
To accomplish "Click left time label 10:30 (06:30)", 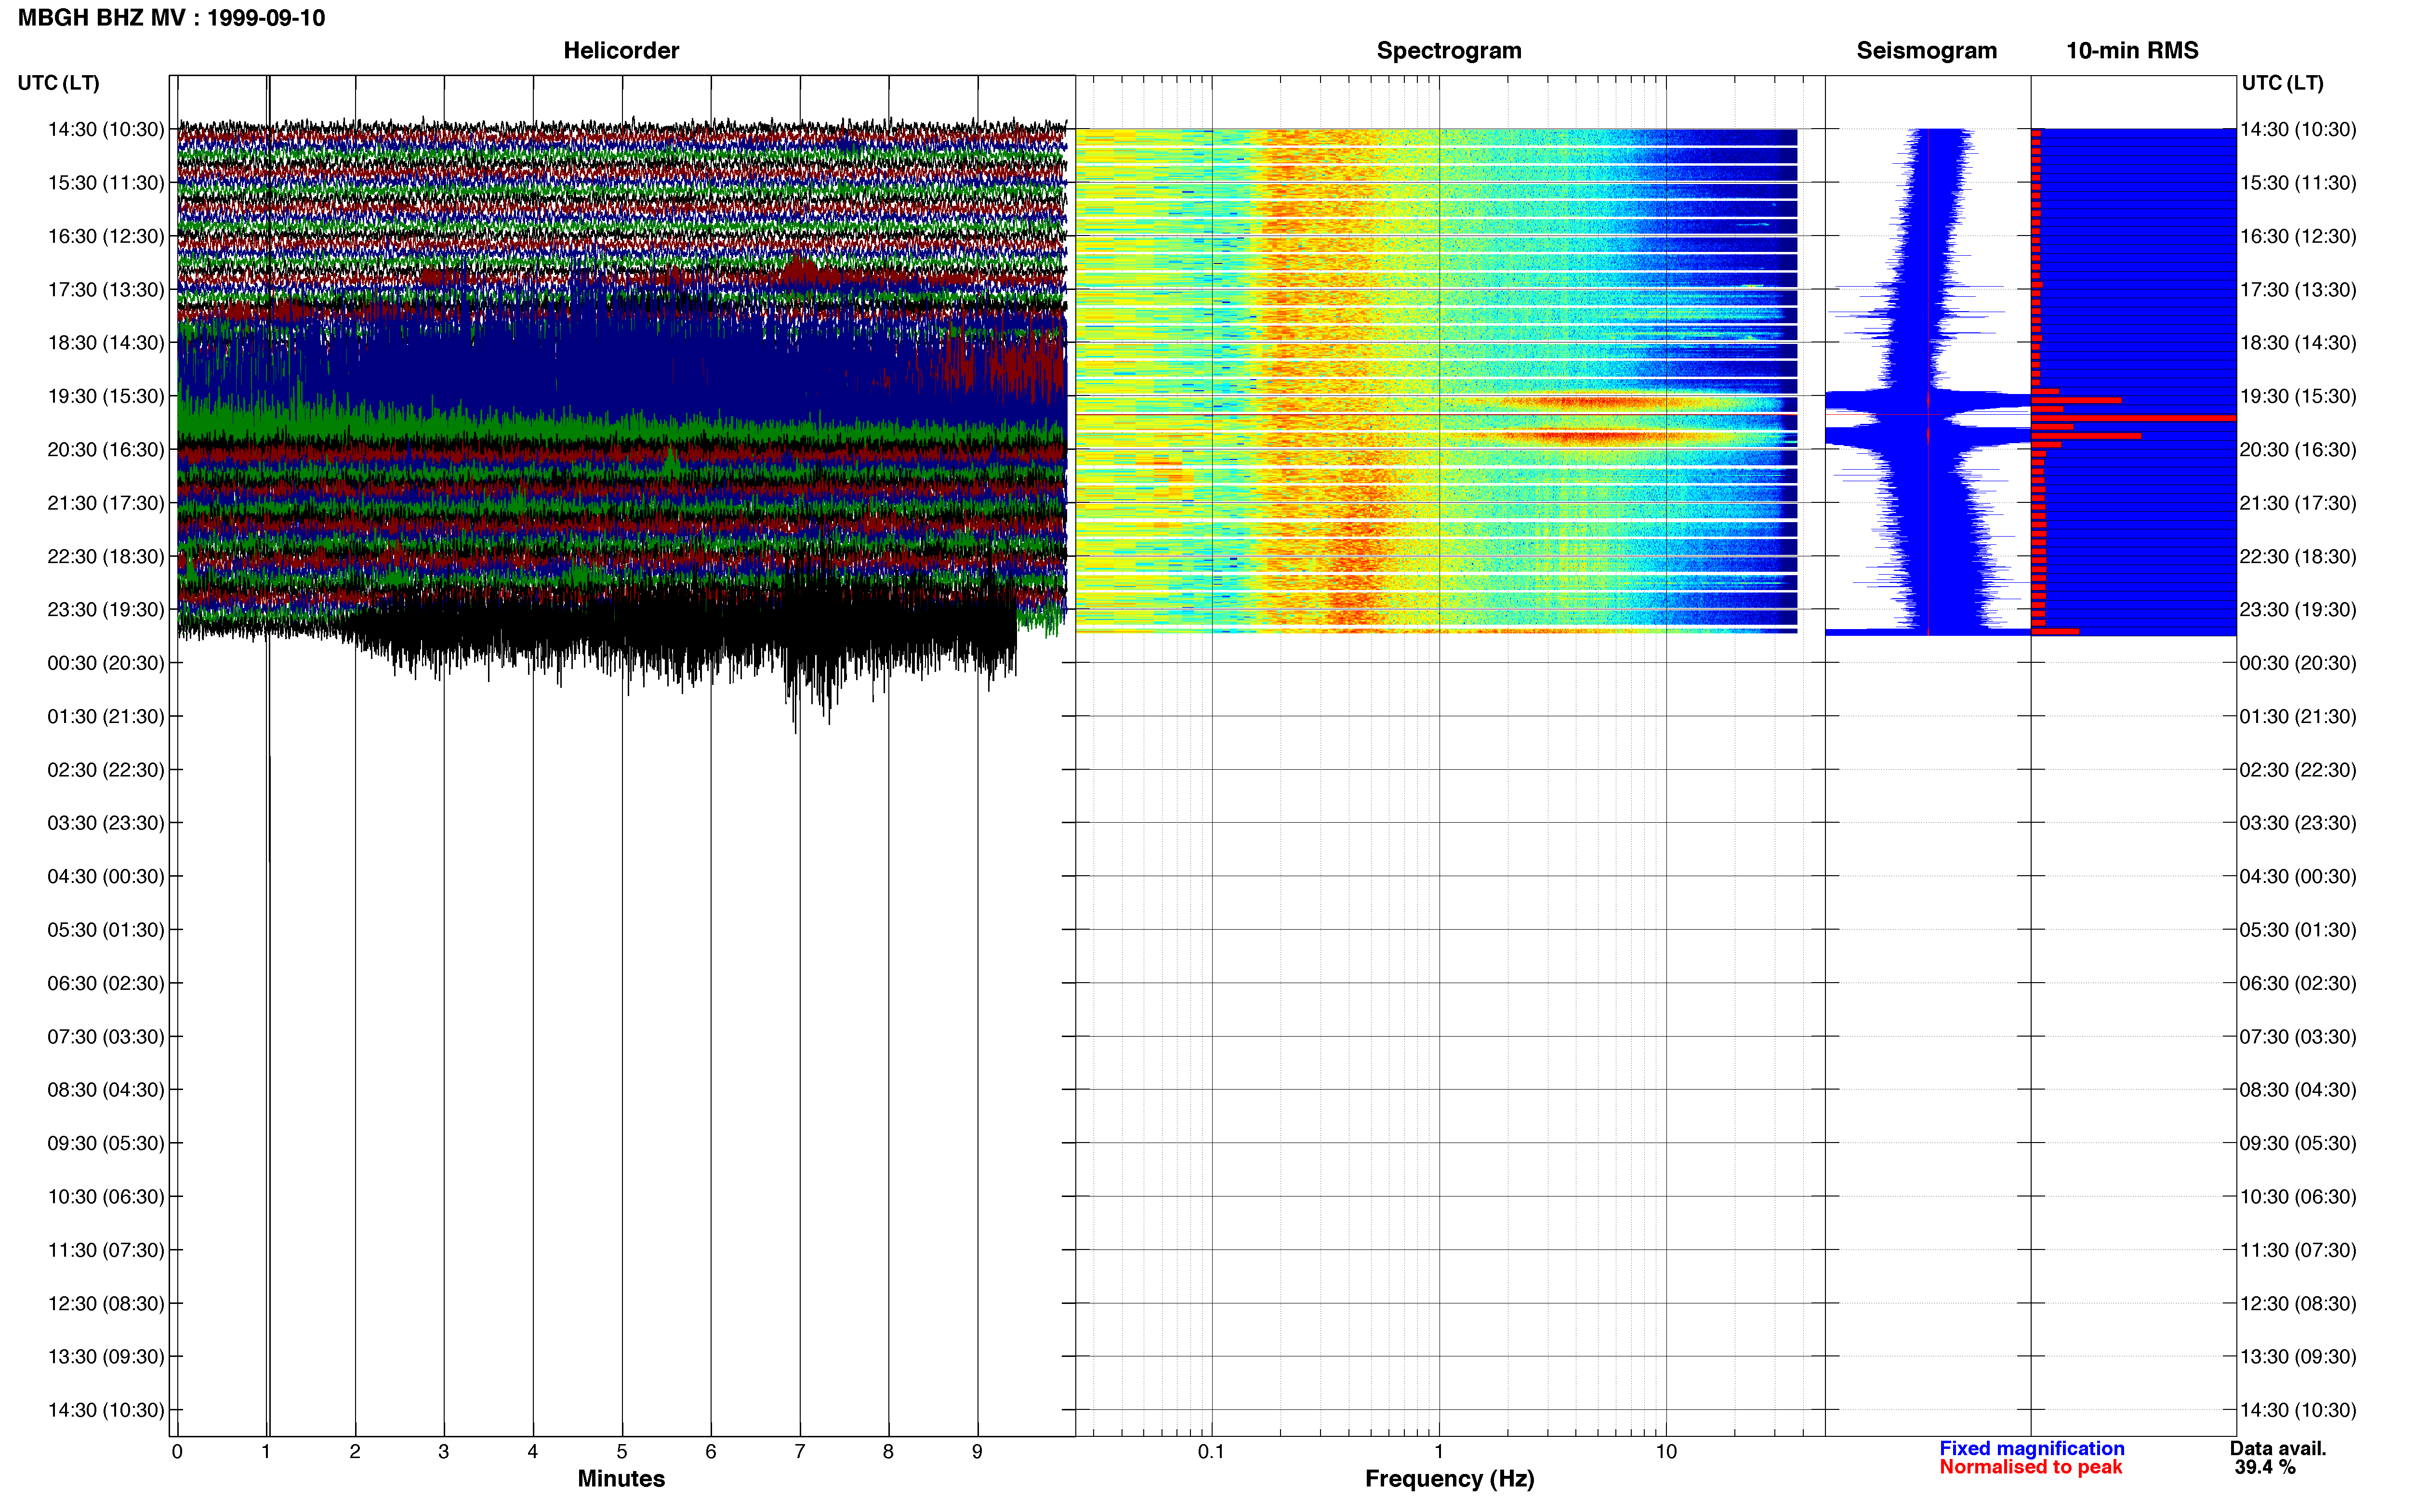I will pyautogui.click(x=106, y=1196).
